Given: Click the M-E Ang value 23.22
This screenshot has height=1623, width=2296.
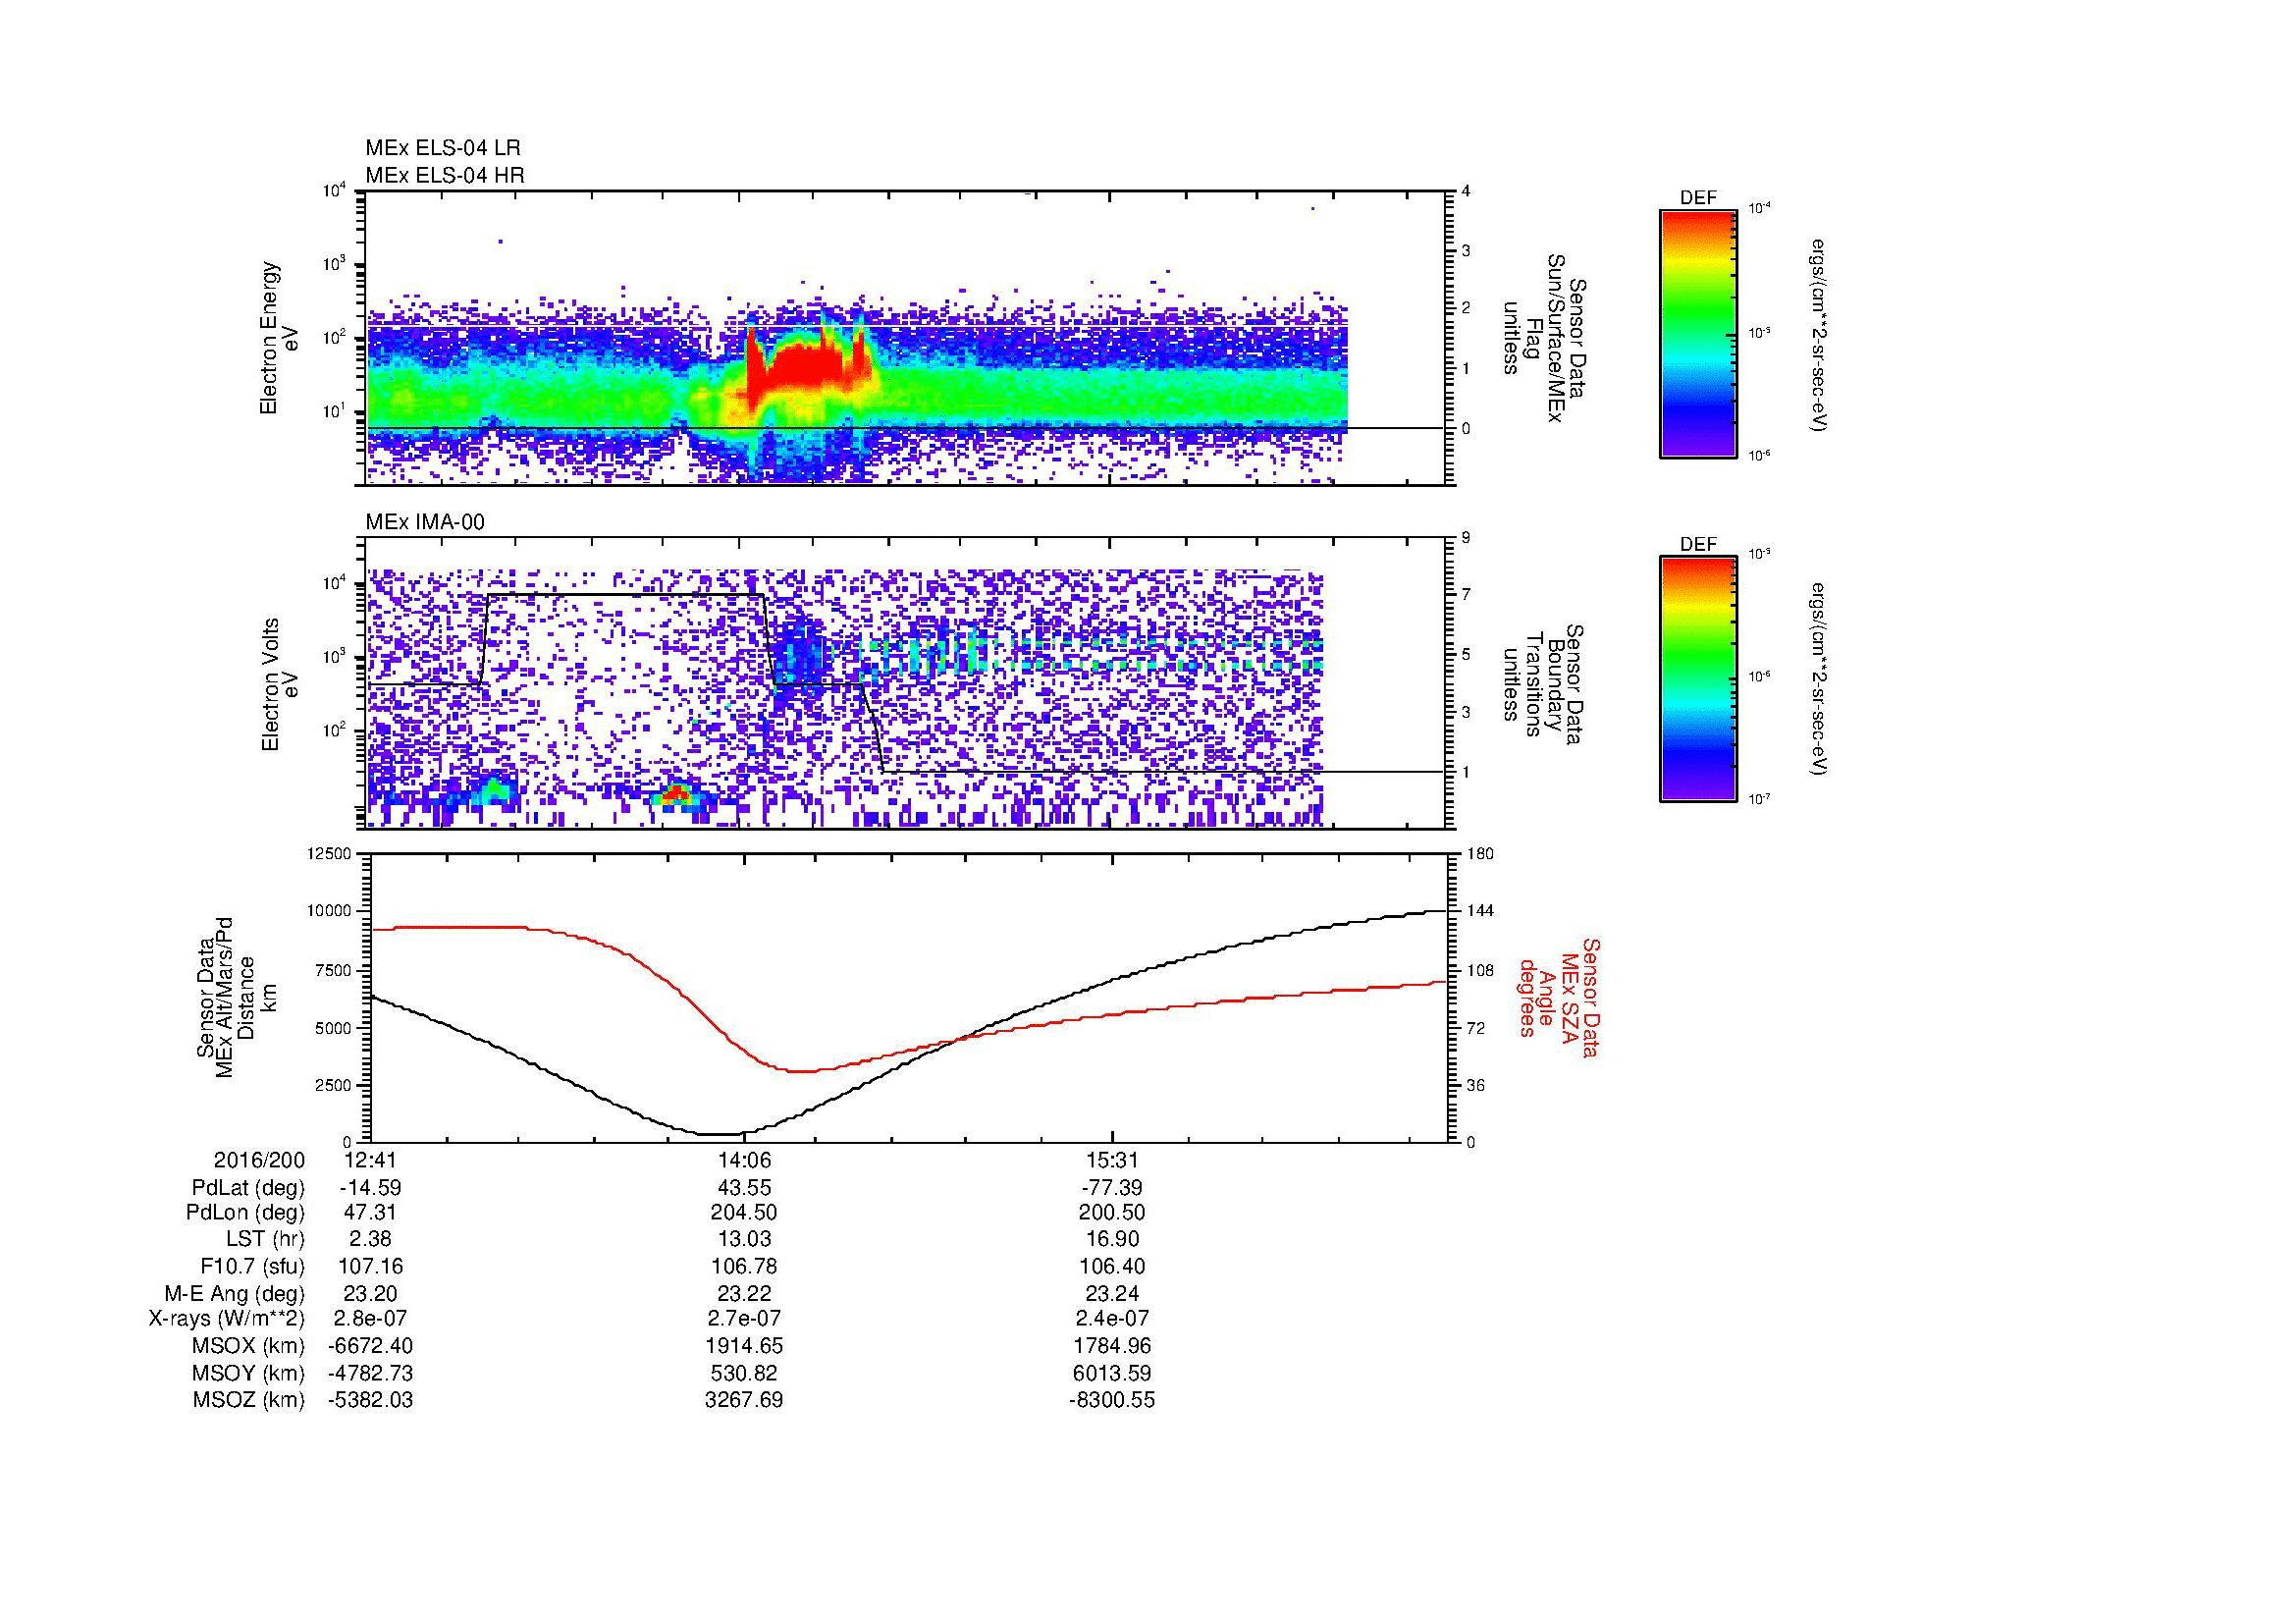Looking at the screenshot, I should pos(744,1294).
